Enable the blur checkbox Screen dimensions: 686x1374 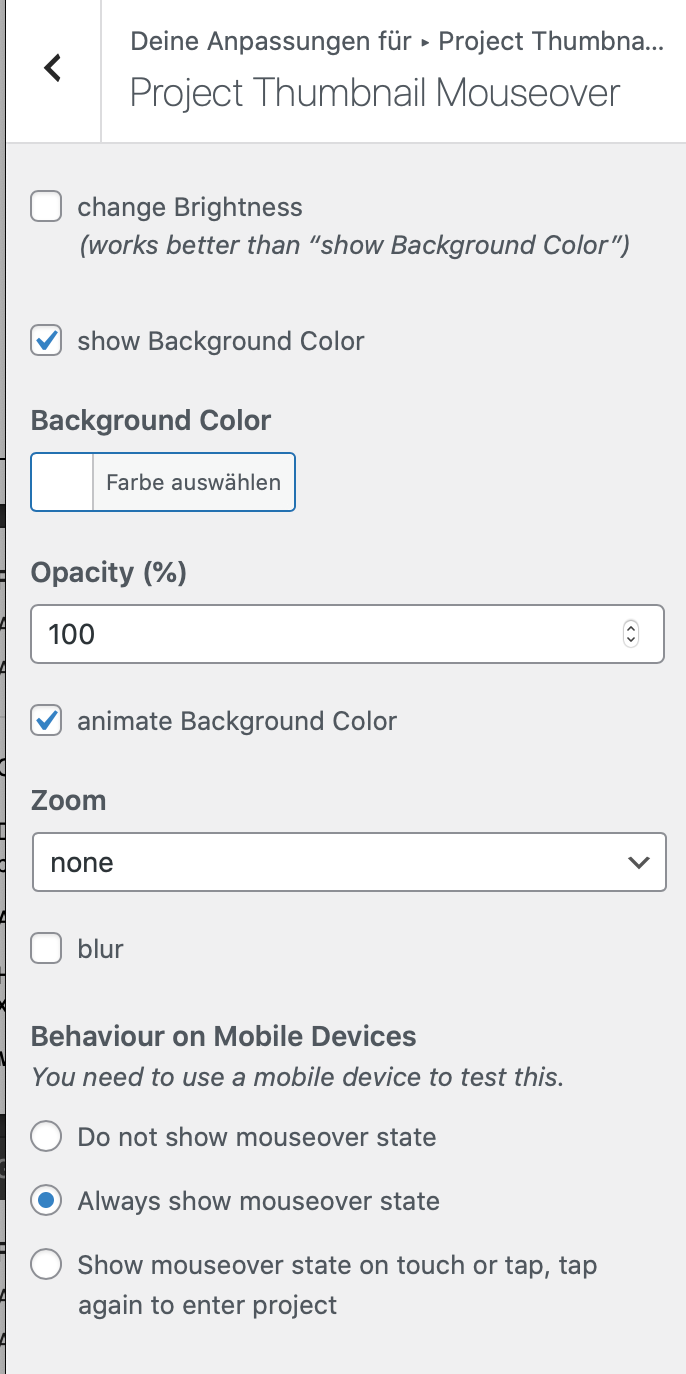click(x=46, y=948)
